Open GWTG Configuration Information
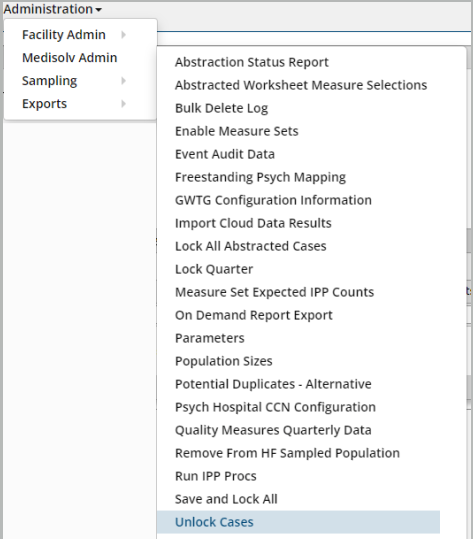Screen dimensions: 473x539 273,200
